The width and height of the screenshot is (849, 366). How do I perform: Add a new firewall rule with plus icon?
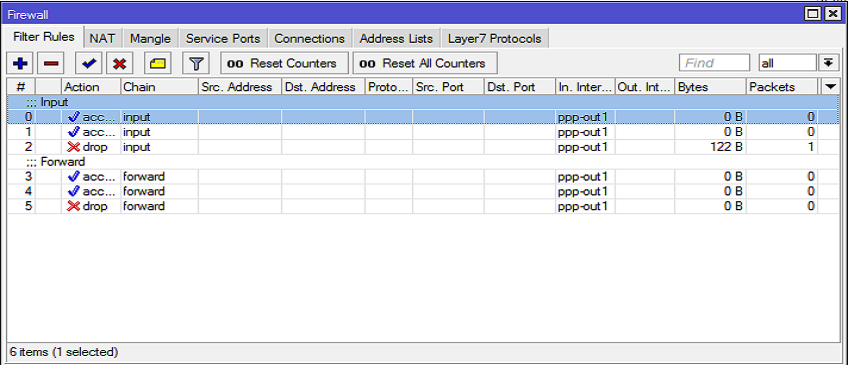[x=21, y=63]
